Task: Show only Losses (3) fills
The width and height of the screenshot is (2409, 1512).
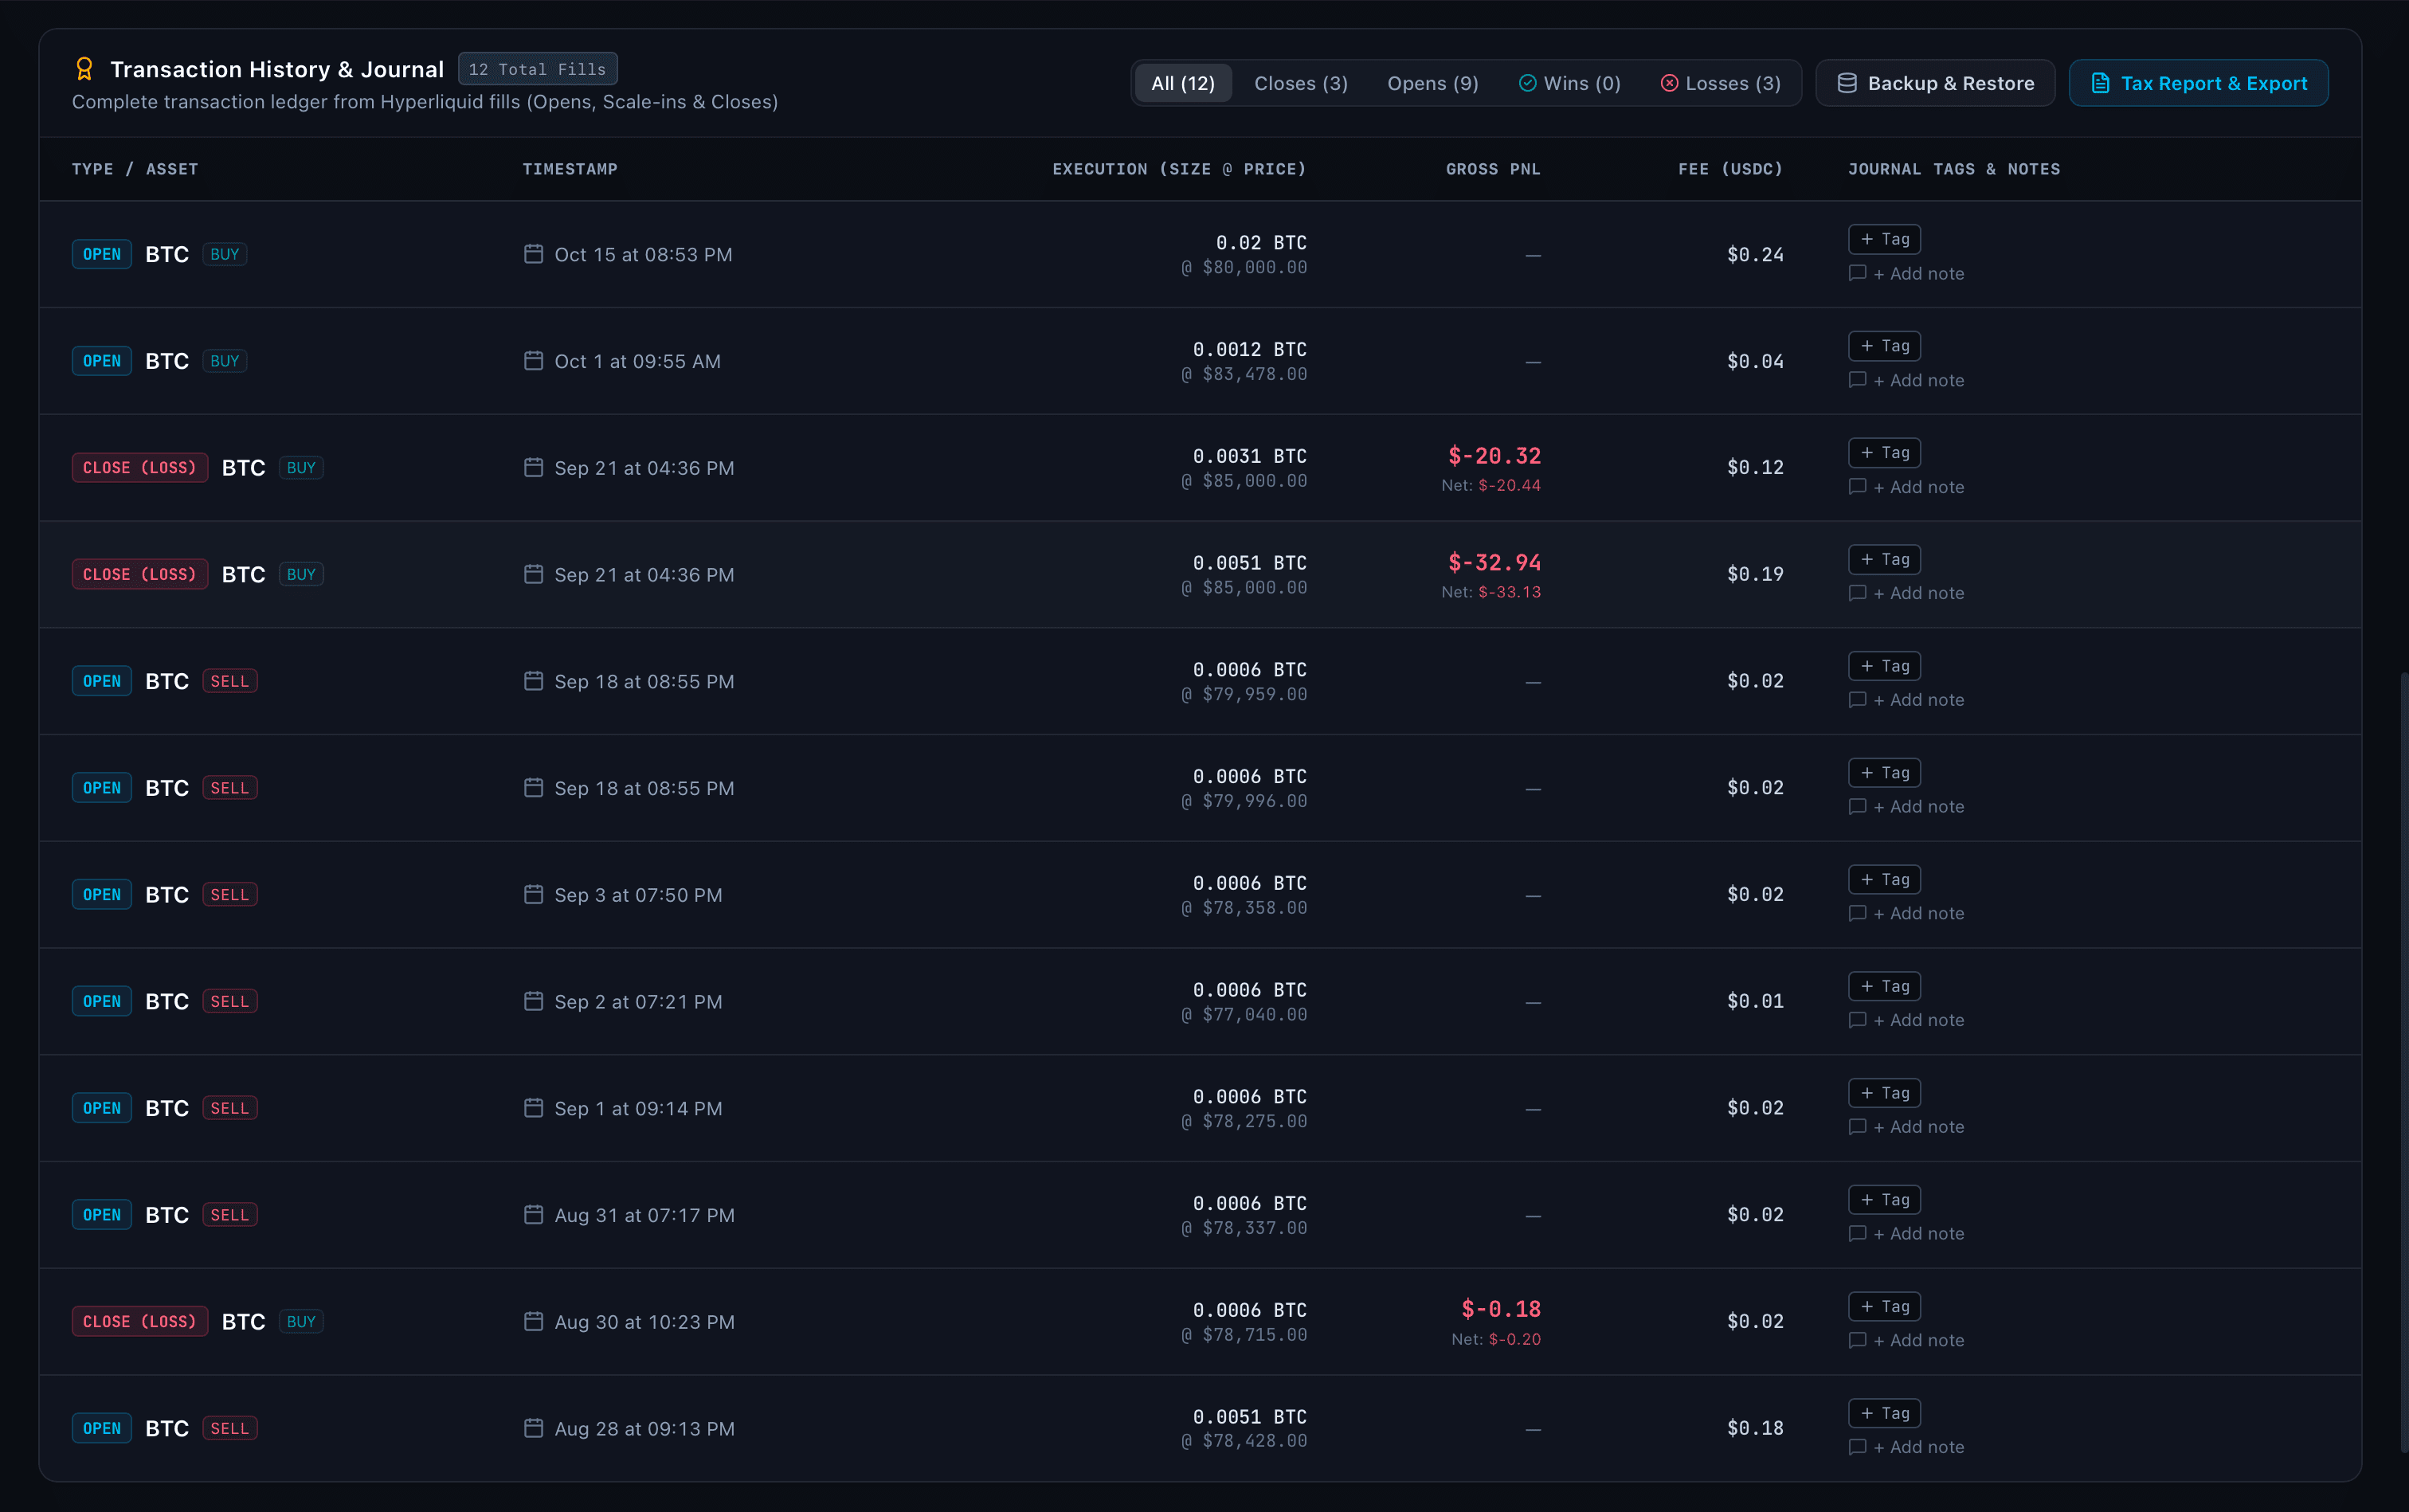Action: [1721, 83]
